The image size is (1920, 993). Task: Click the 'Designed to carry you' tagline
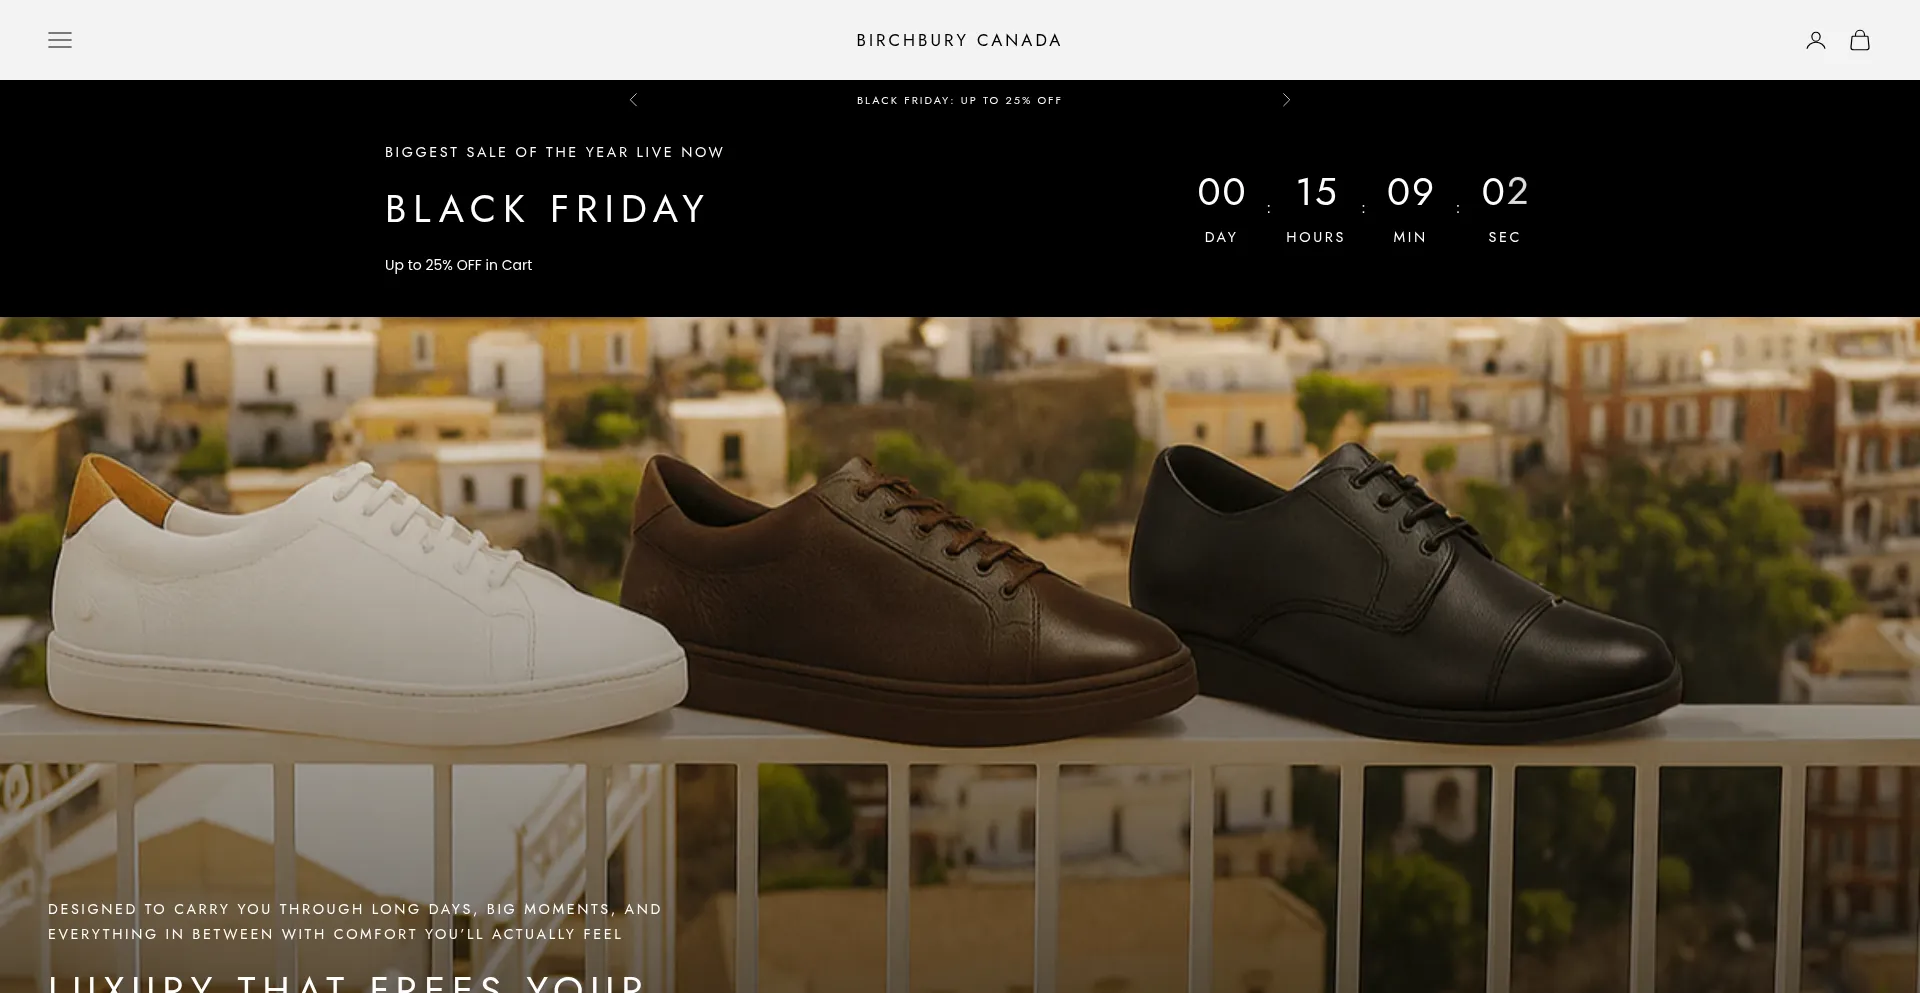[354, 921]
